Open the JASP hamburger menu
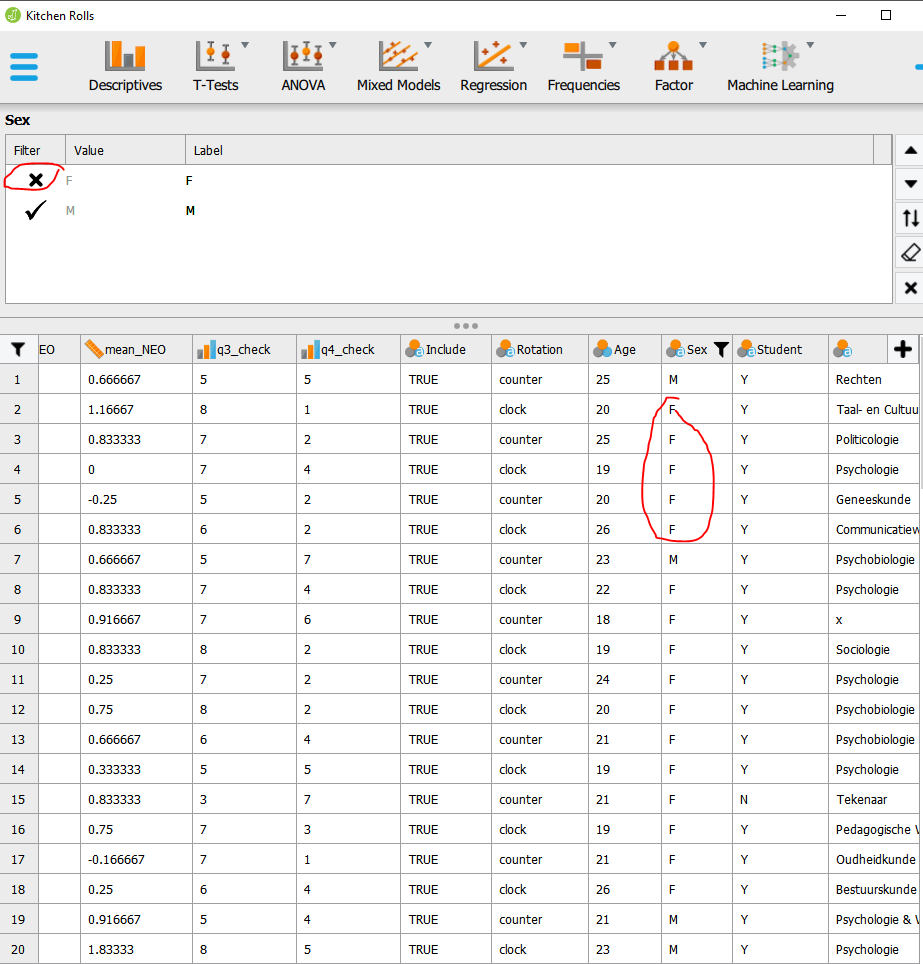 tap(24, 67)
